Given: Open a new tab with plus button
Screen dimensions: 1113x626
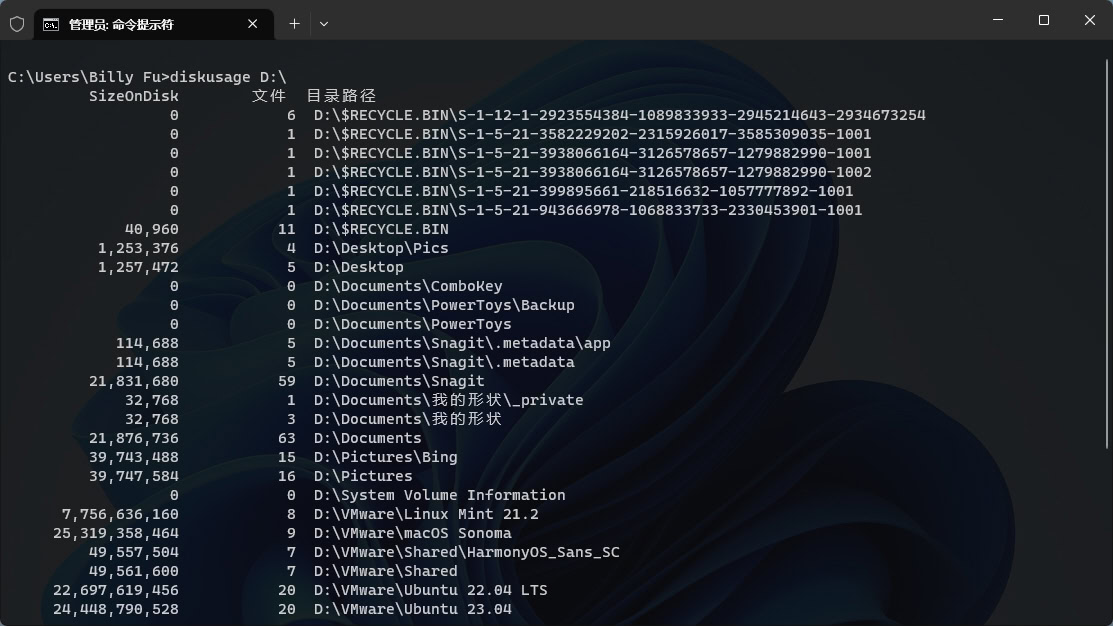Looking at the screenshot, I should pyautogui.click(x=294, y=24).
